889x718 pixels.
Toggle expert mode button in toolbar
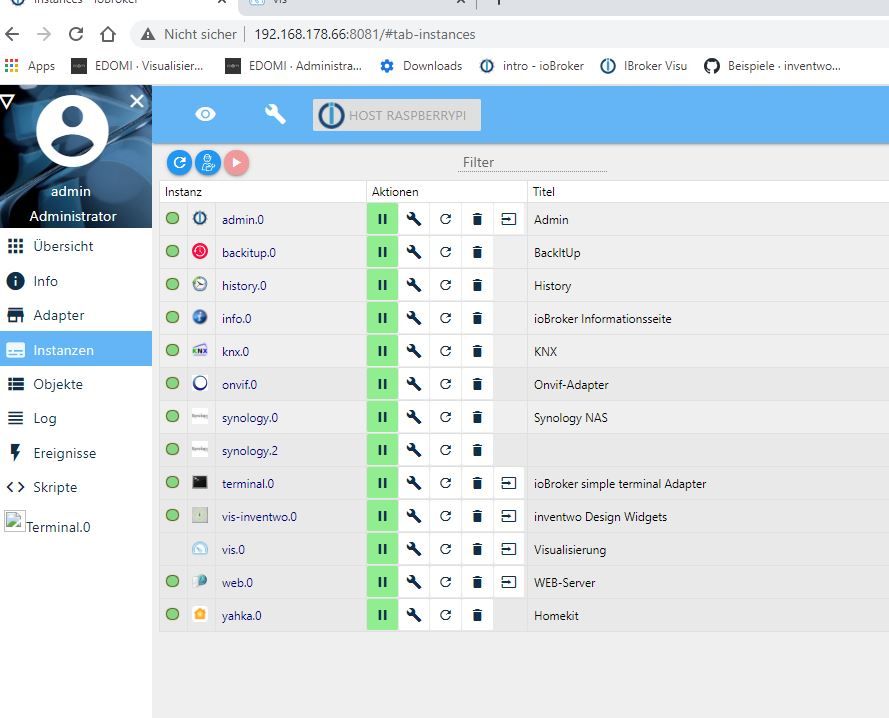[208, 163]
